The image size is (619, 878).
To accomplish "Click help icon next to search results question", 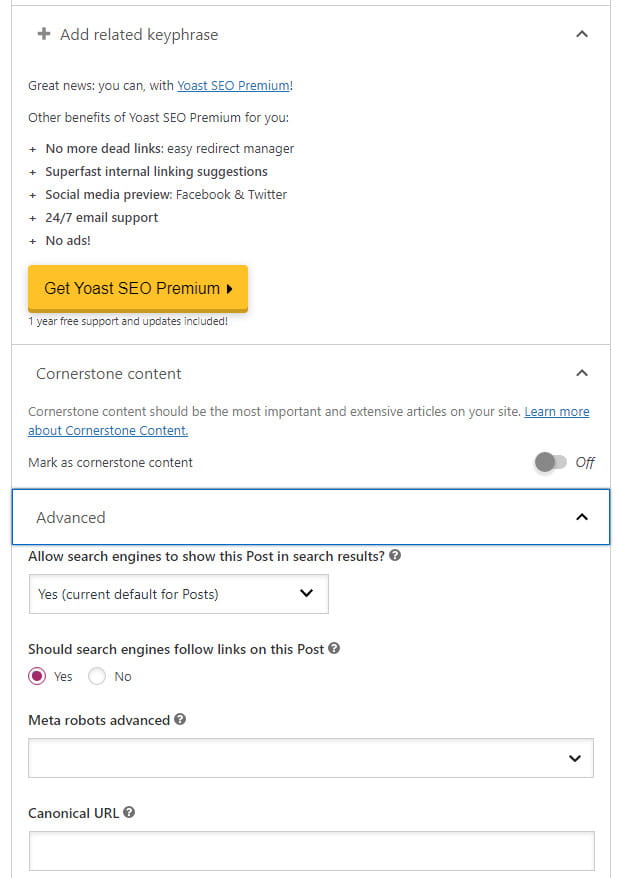I will [x=395, y=556].
